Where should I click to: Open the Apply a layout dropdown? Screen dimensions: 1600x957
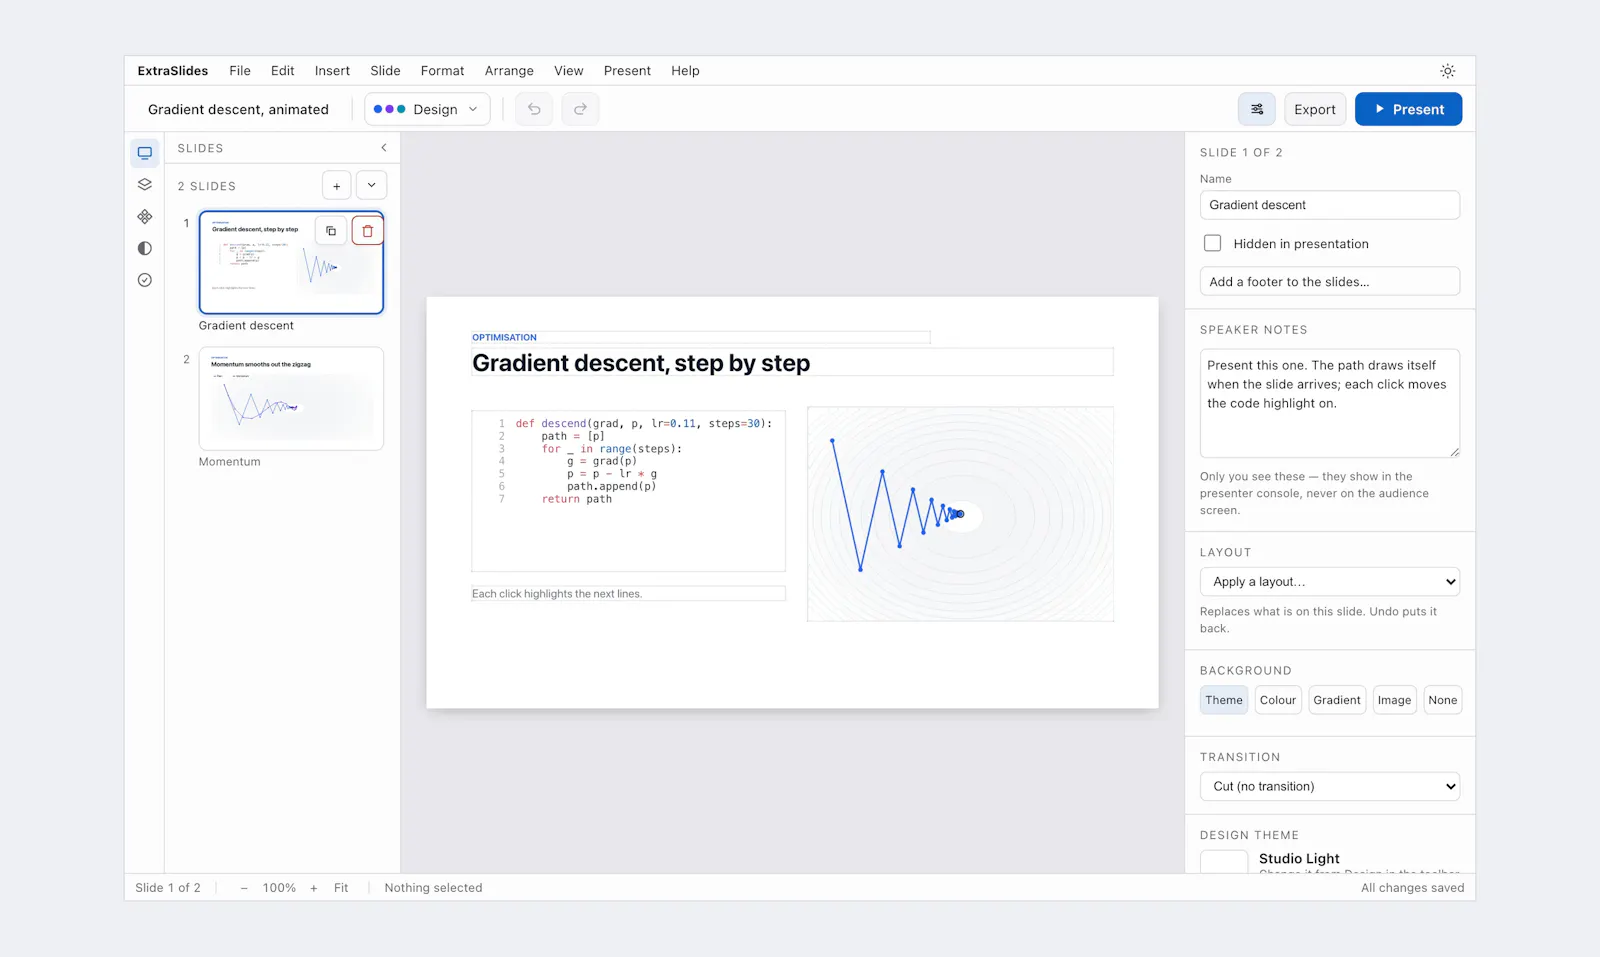pos(1330,582)
